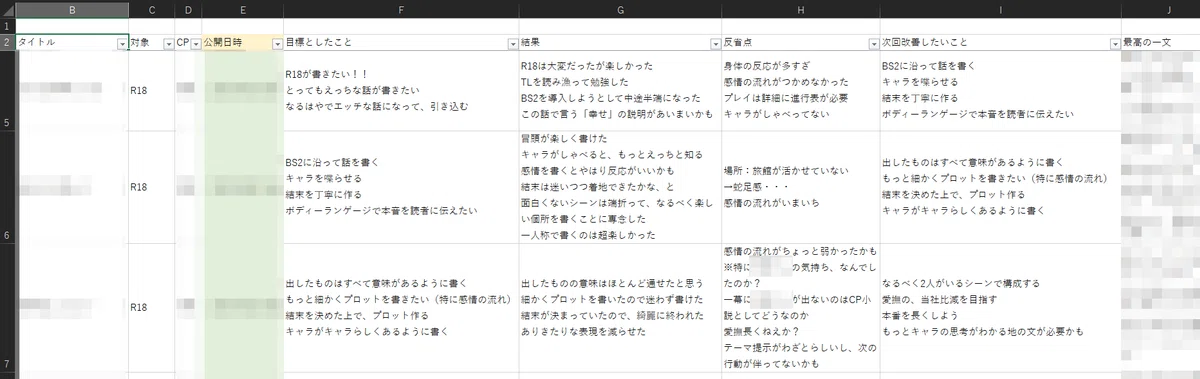This screenshot has height=379, width=1200.
Task: Select column F cell in row 7
Action: coord(401,308)
